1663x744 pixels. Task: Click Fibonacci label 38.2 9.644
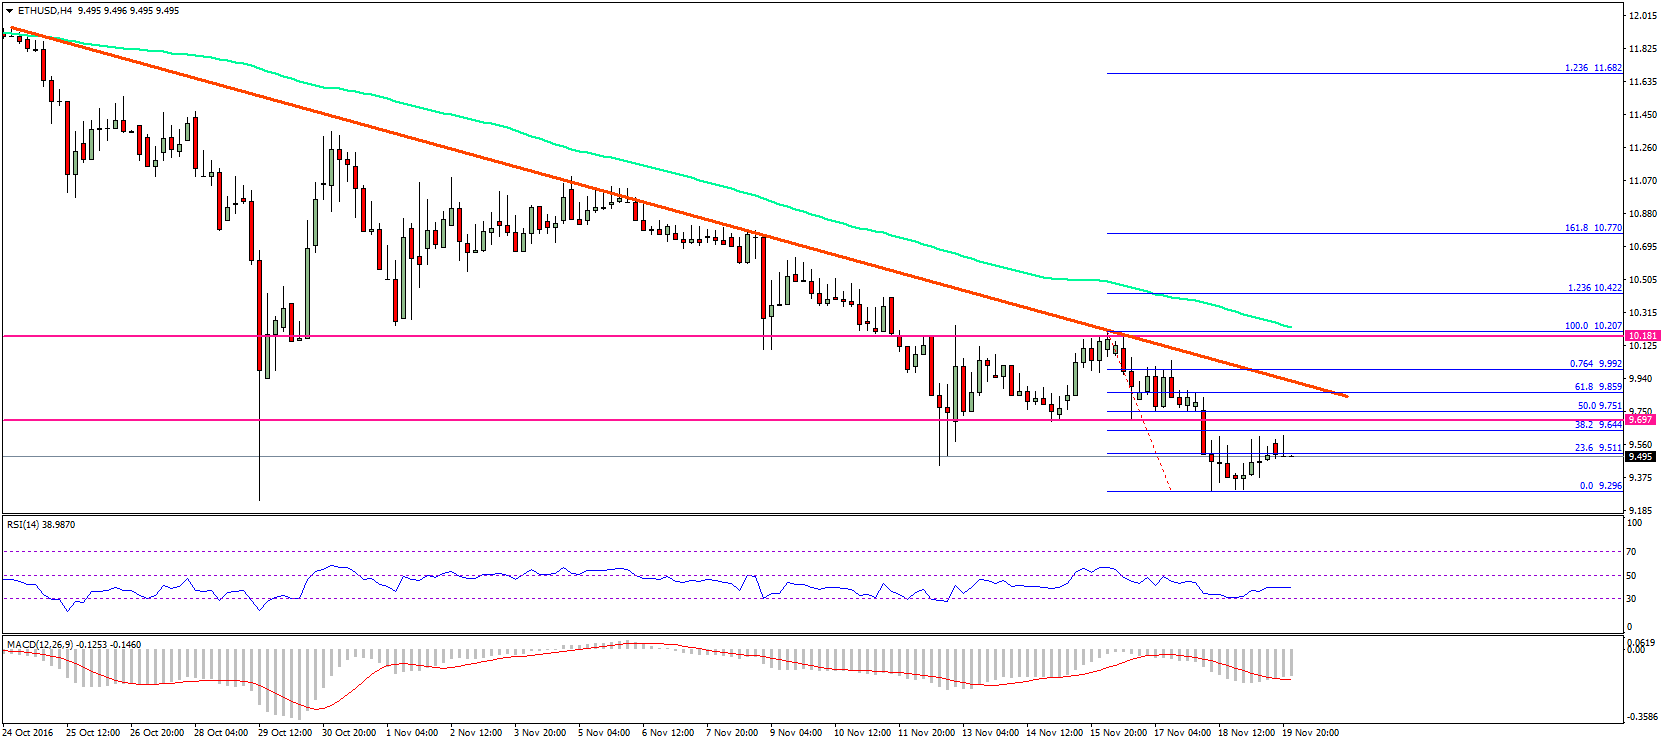pos(1598,425)
